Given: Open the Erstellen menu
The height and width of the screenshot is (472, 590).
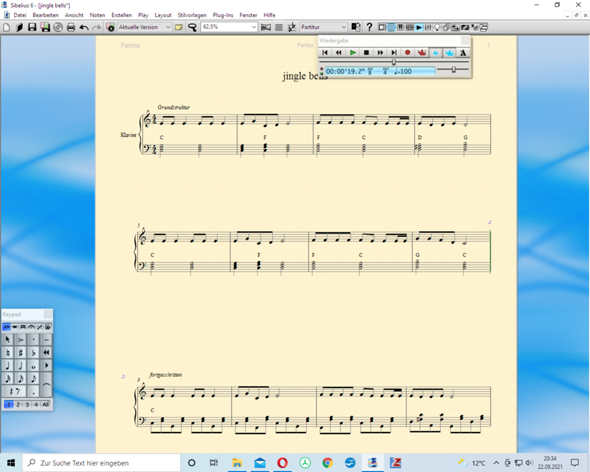Looking at the screenshot, I should (122, 15).
